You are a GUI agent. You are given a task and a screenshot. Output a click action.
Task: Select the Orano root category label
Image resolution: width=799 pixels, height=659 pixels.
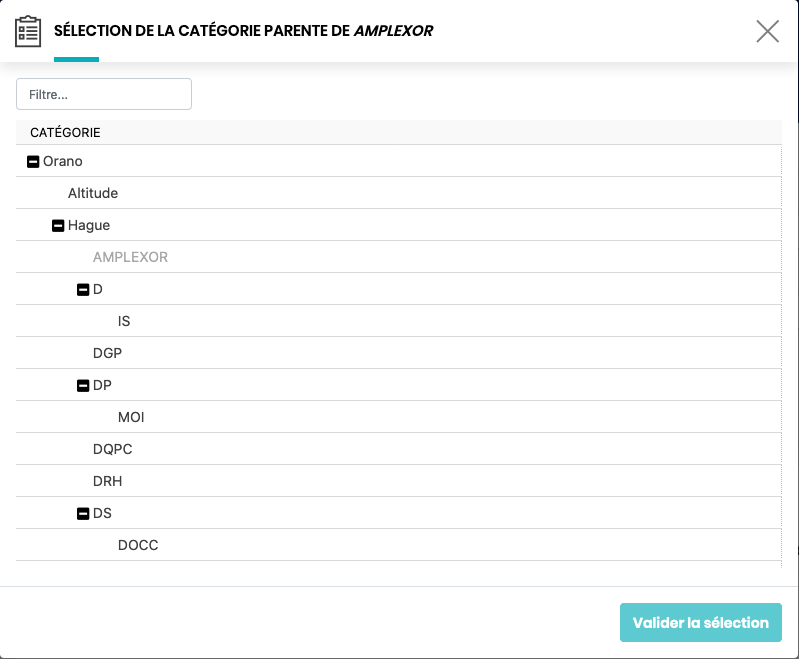pyautogui.click(x=63, y=161)
